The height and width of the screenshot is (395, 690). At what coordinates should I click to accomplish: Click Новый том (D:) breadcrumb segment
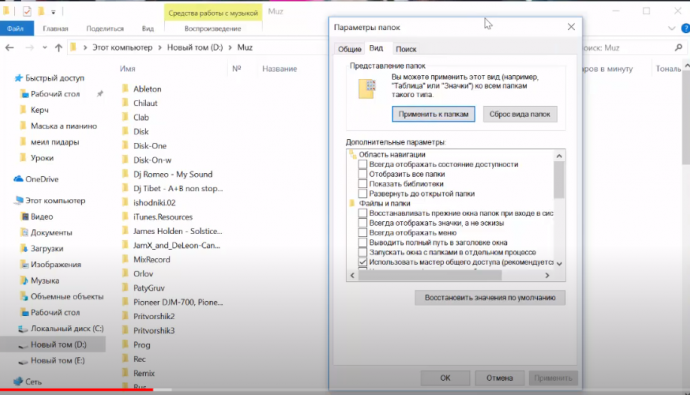tap(195, 48)
